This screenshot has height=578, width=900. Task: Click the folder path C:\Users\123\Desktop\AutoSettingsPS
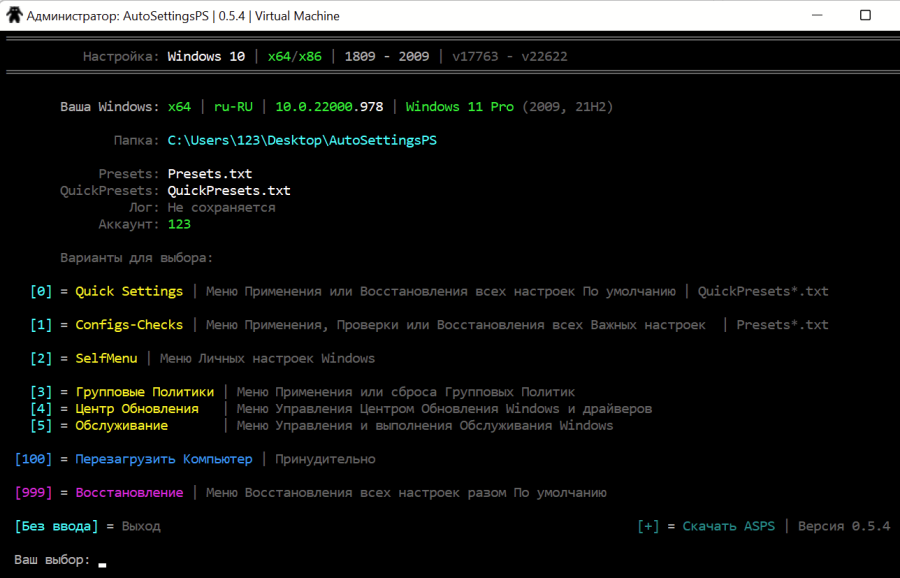click(x=302, y=141)
